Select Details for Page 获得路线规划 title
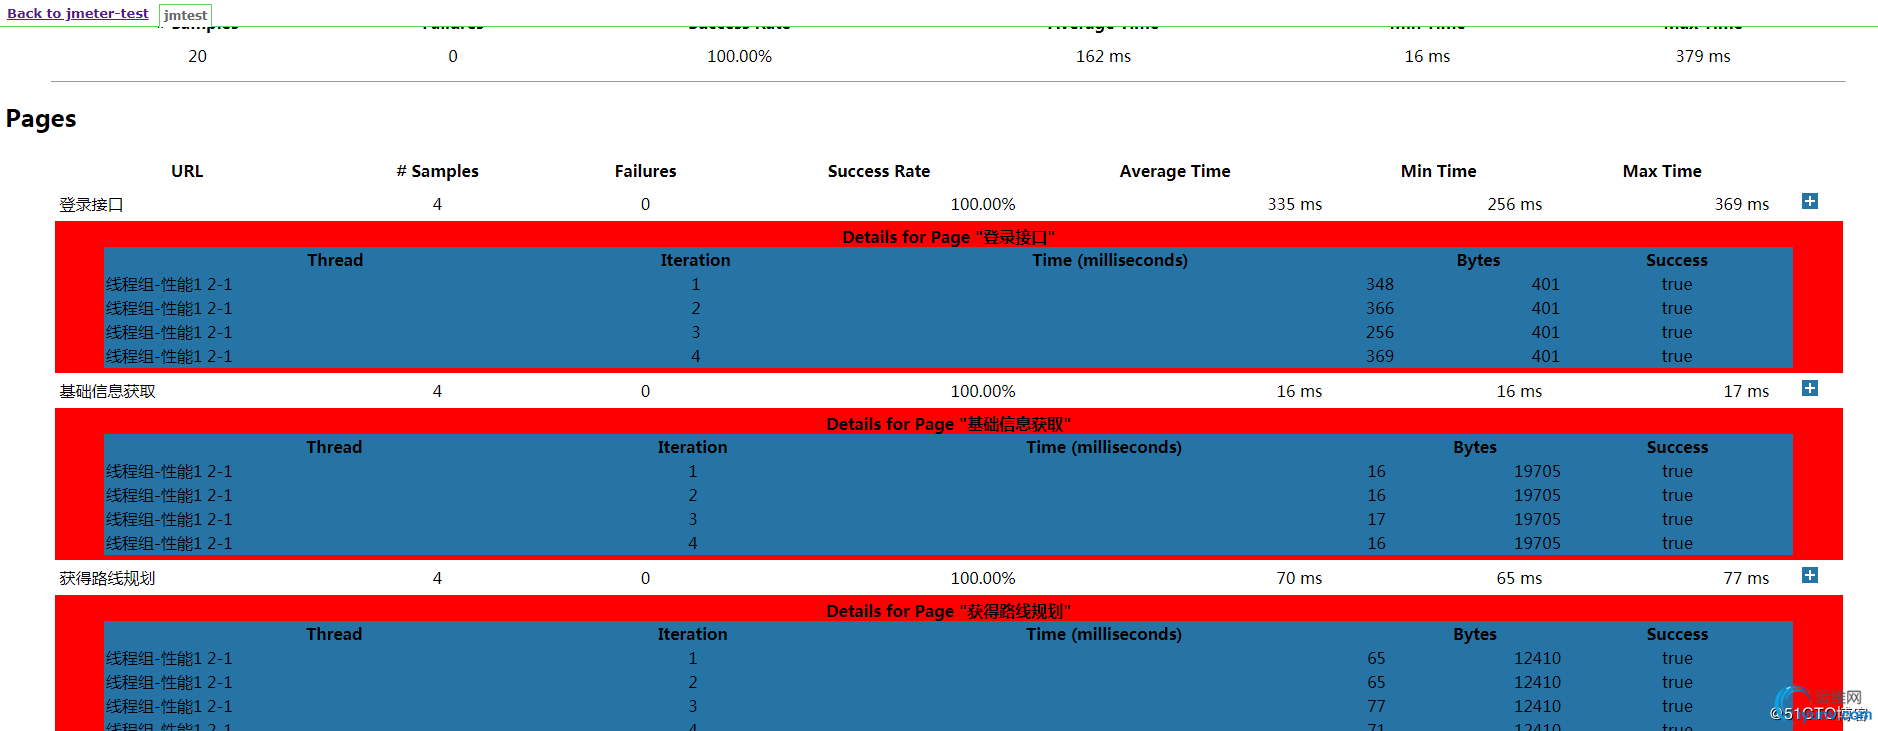Screen dimensions: 1878x731 click(x=949, y=611)
